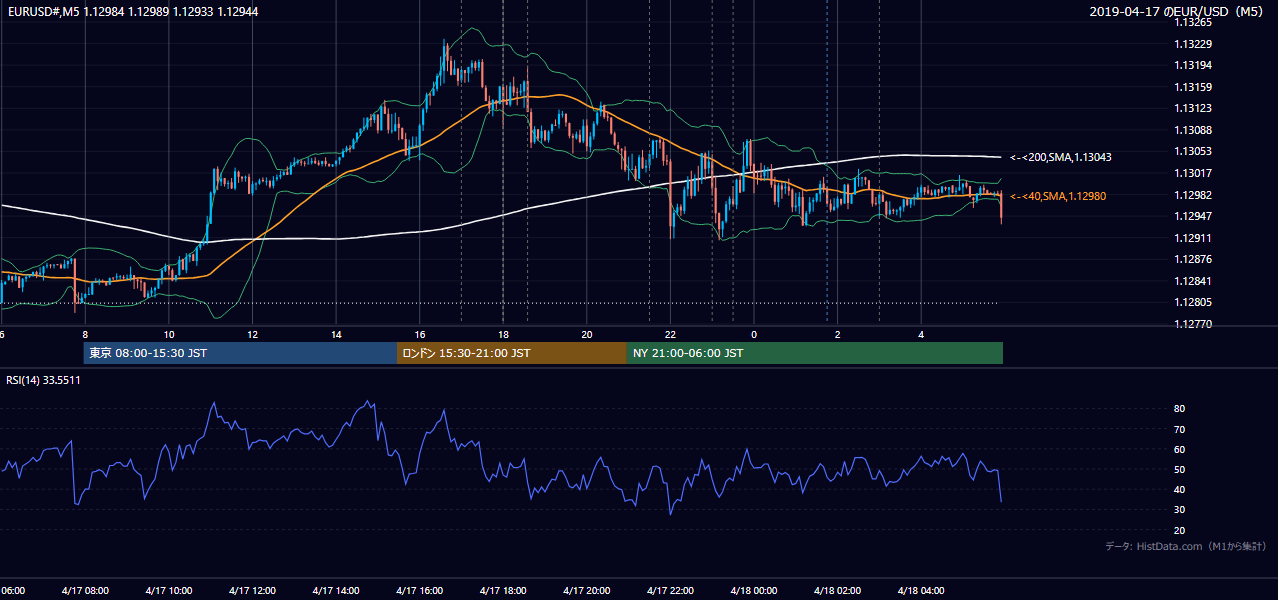
Task: Click the RSI(14) 33.5511 indicator label
Action: [44, 380]
